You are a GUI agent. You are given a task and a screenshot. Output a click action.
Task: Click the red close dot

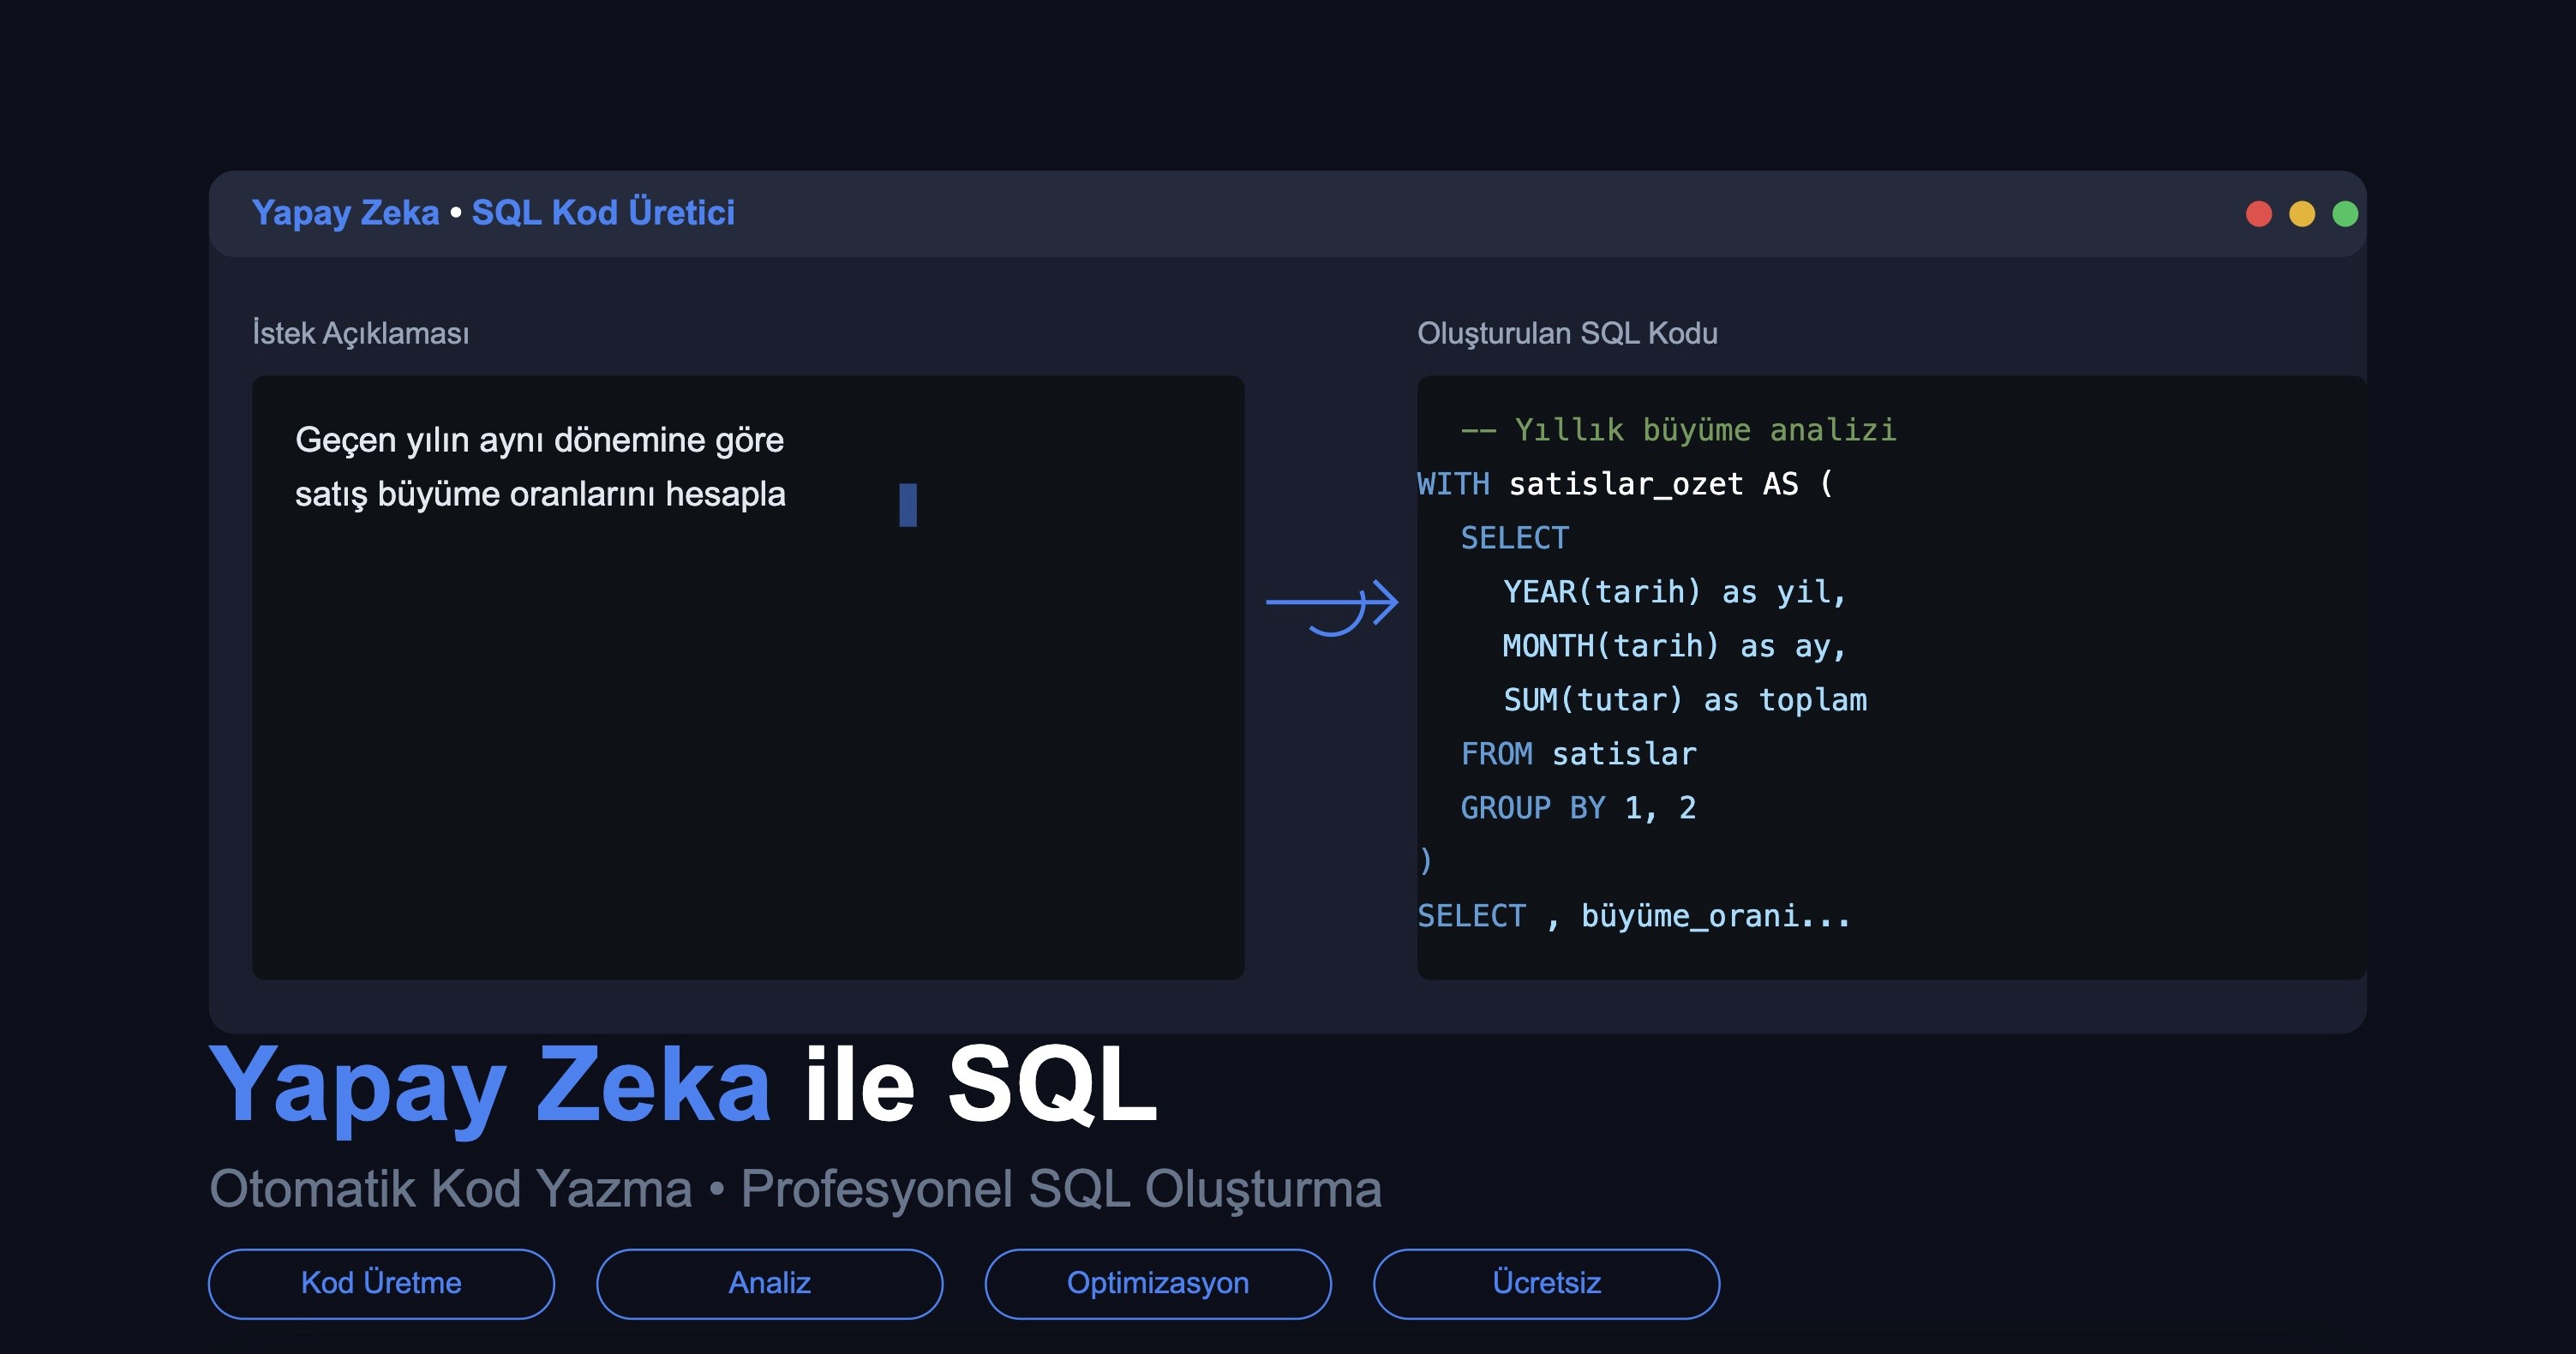click(2258, 214)
